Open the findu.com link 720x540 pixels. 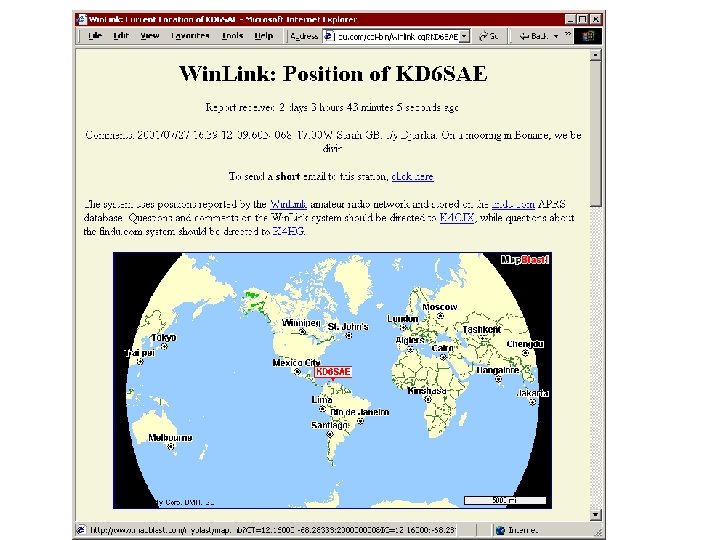click(513, 204)
